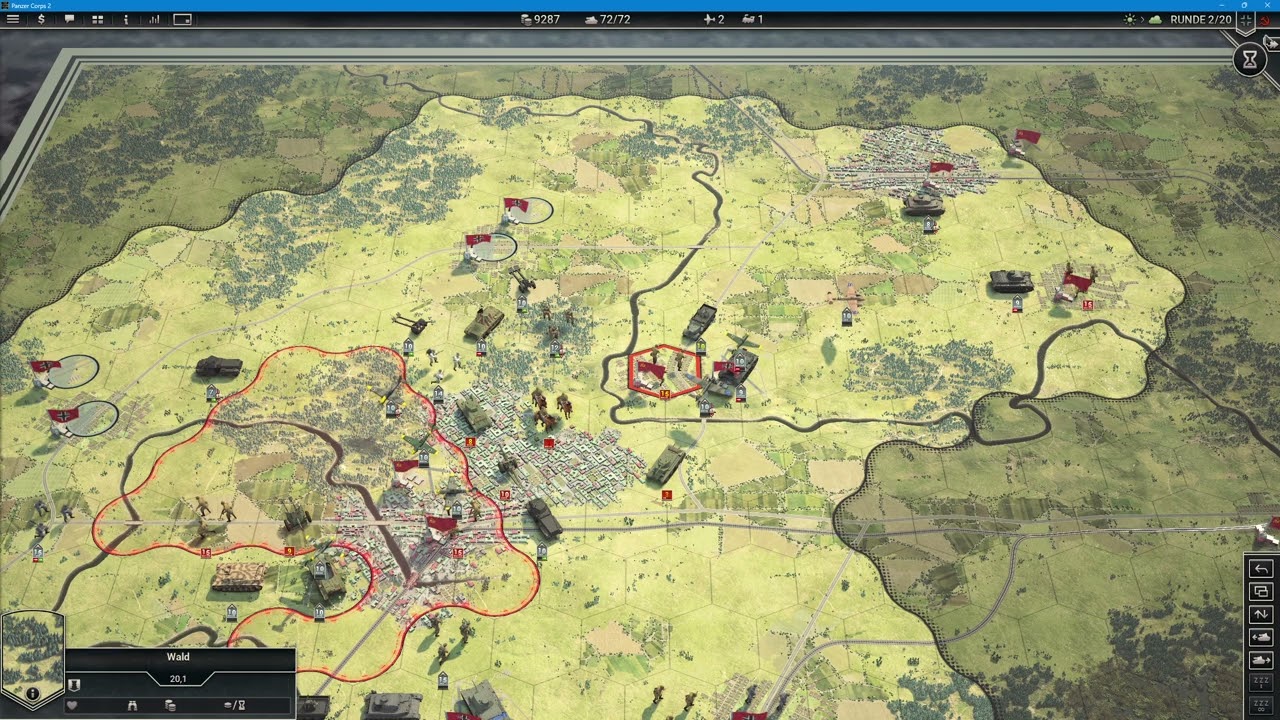Click the heart icon in terrain panel
This screenshot has height=720, width=1280.
72,706
